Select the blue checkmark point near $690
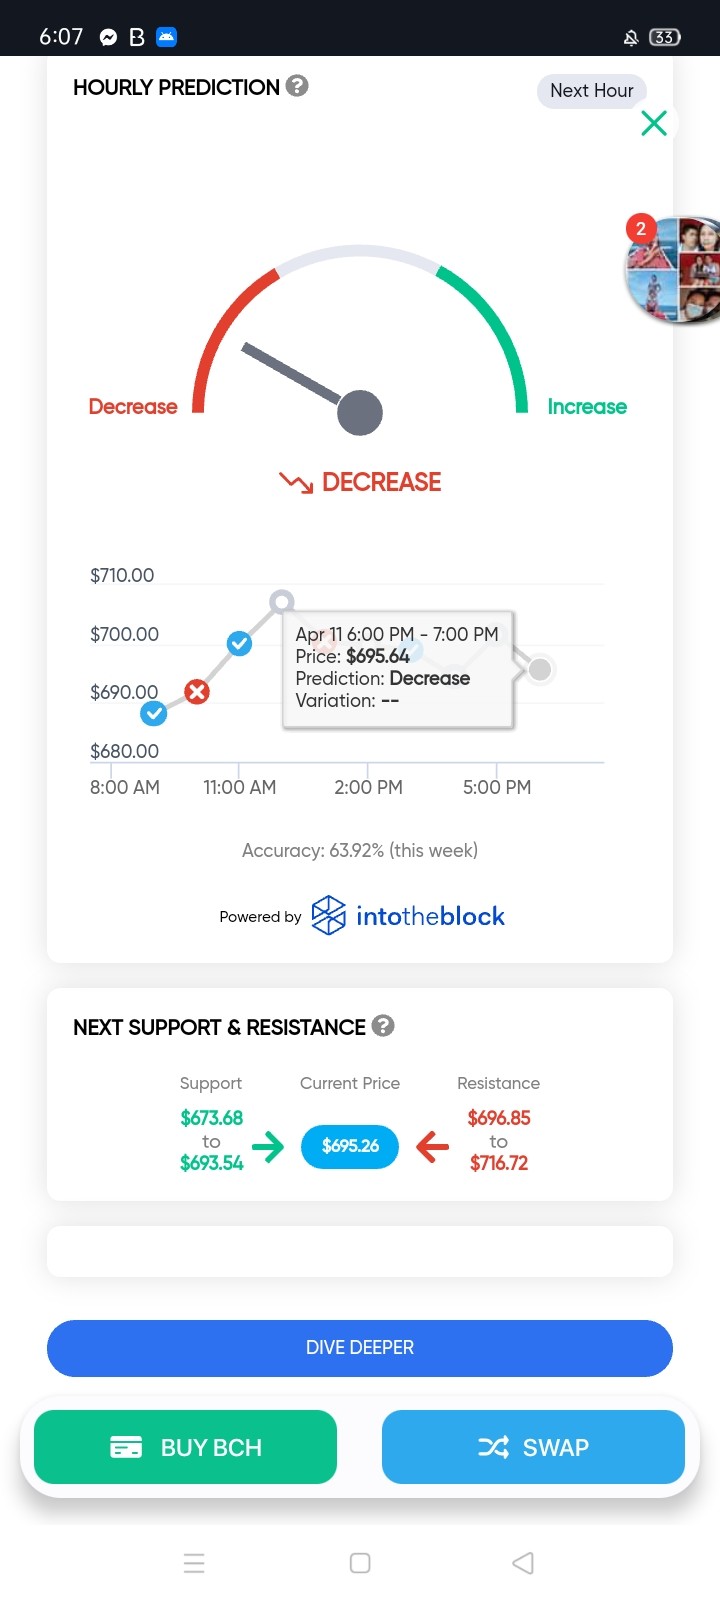Viewport: 720px width, 1600px height. tap(153, 713)
